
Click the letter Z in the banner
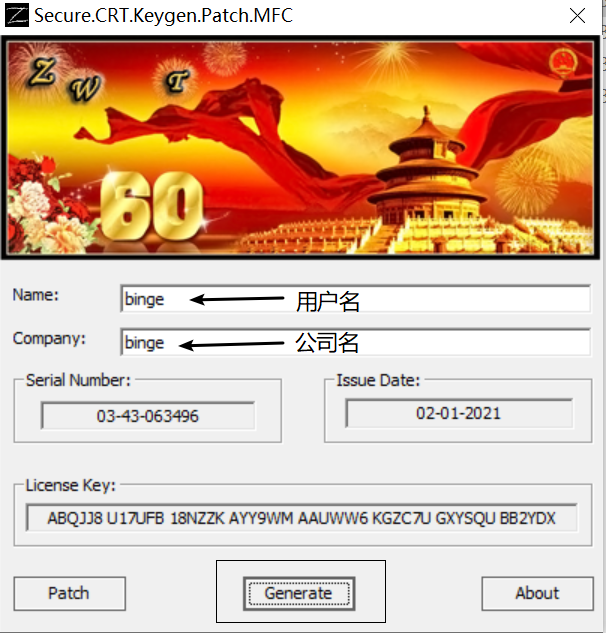pos(44,71)
